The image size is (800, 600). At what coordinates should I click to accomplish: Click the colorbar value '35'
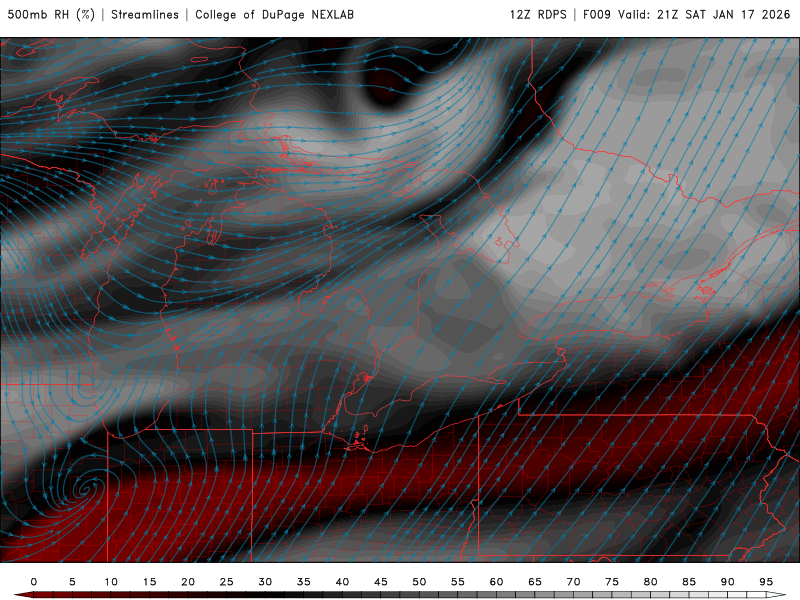(x=304, y=582)
